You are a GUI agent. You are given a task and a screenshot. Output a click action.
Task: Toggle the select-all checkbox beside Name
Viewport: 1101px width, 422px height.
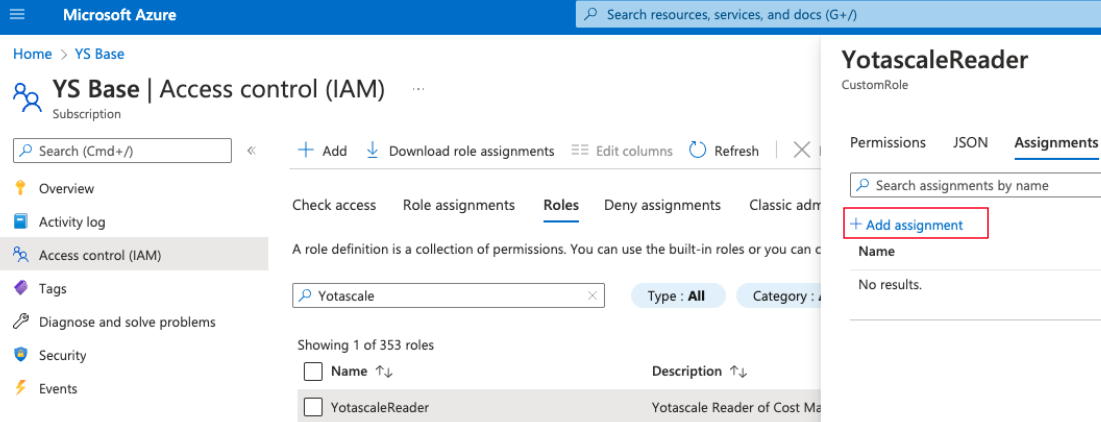313,371
